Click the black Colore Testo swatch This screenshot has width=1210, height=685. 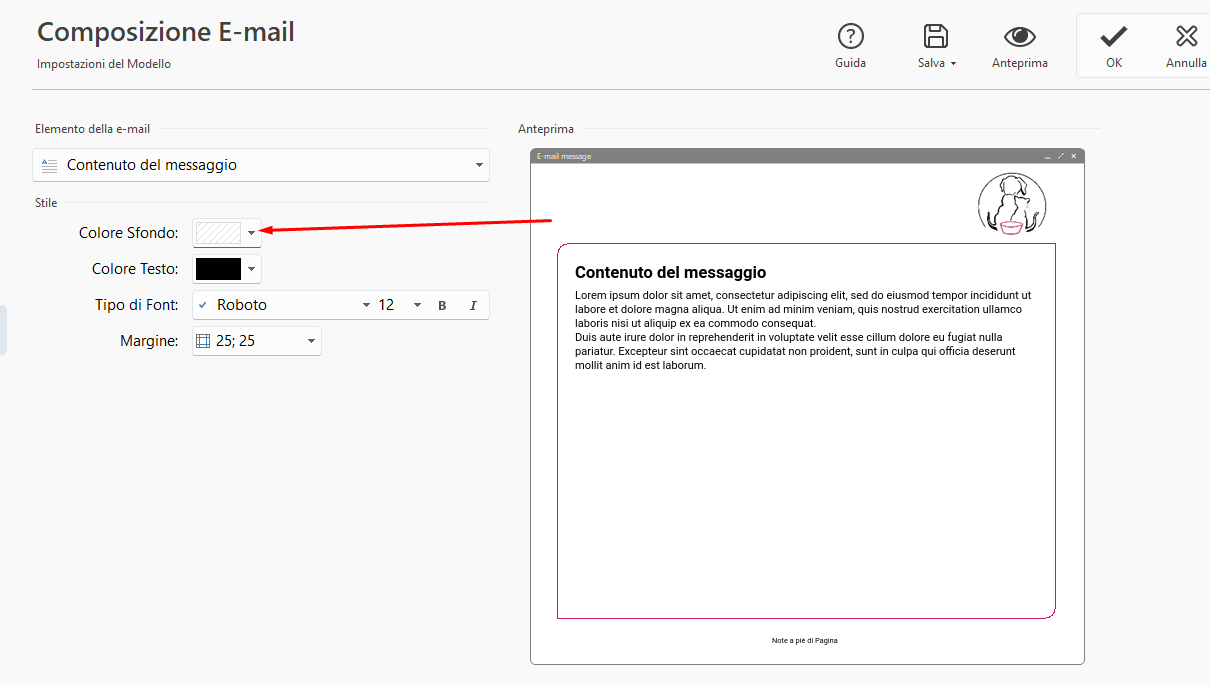click(218, 269)
